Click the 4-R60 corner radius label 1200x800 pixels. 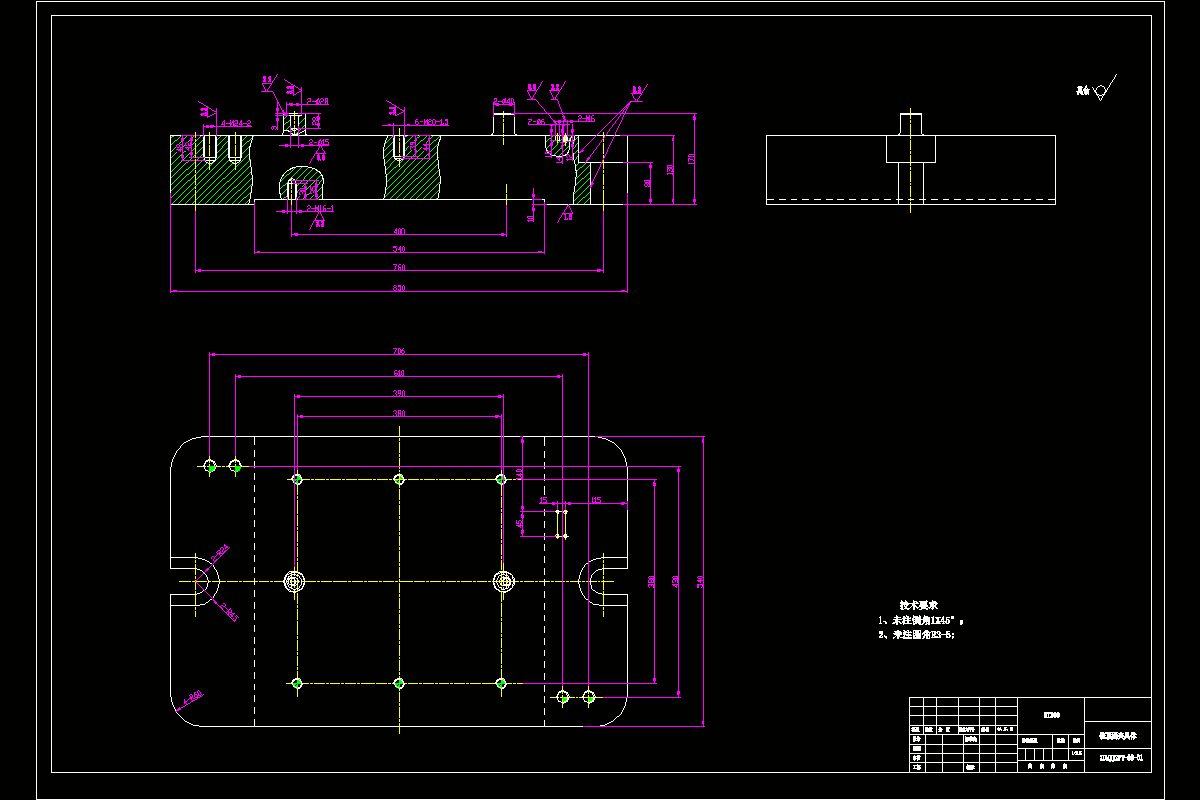[x=192, y=696]
